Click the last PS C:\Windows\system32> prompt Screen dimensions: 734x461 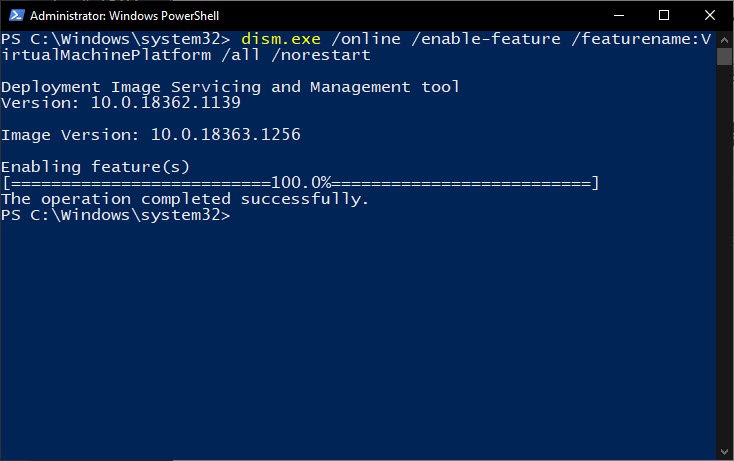[x=116, y=215]
